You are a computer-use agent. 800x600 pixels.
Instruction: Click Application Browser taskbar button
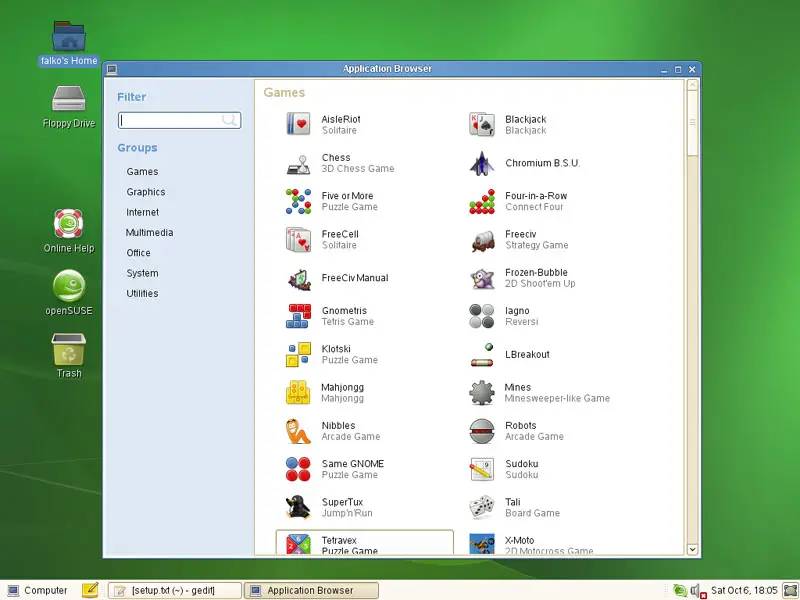pyautogui.click(x=311, y=590)
